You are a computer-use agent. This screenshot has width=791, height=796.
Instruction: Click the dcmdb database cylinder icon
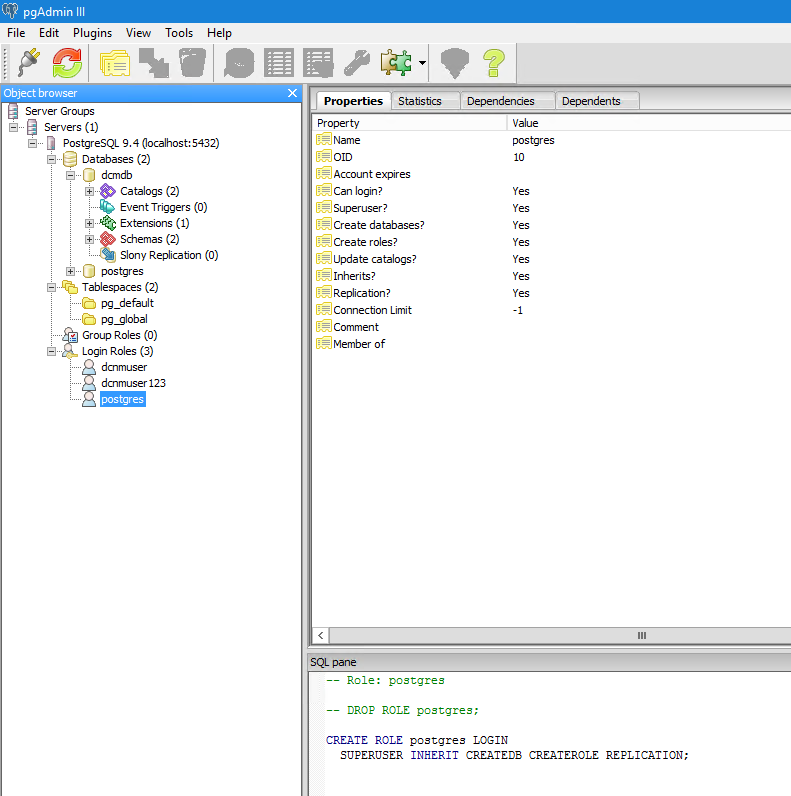coord(89,175)
